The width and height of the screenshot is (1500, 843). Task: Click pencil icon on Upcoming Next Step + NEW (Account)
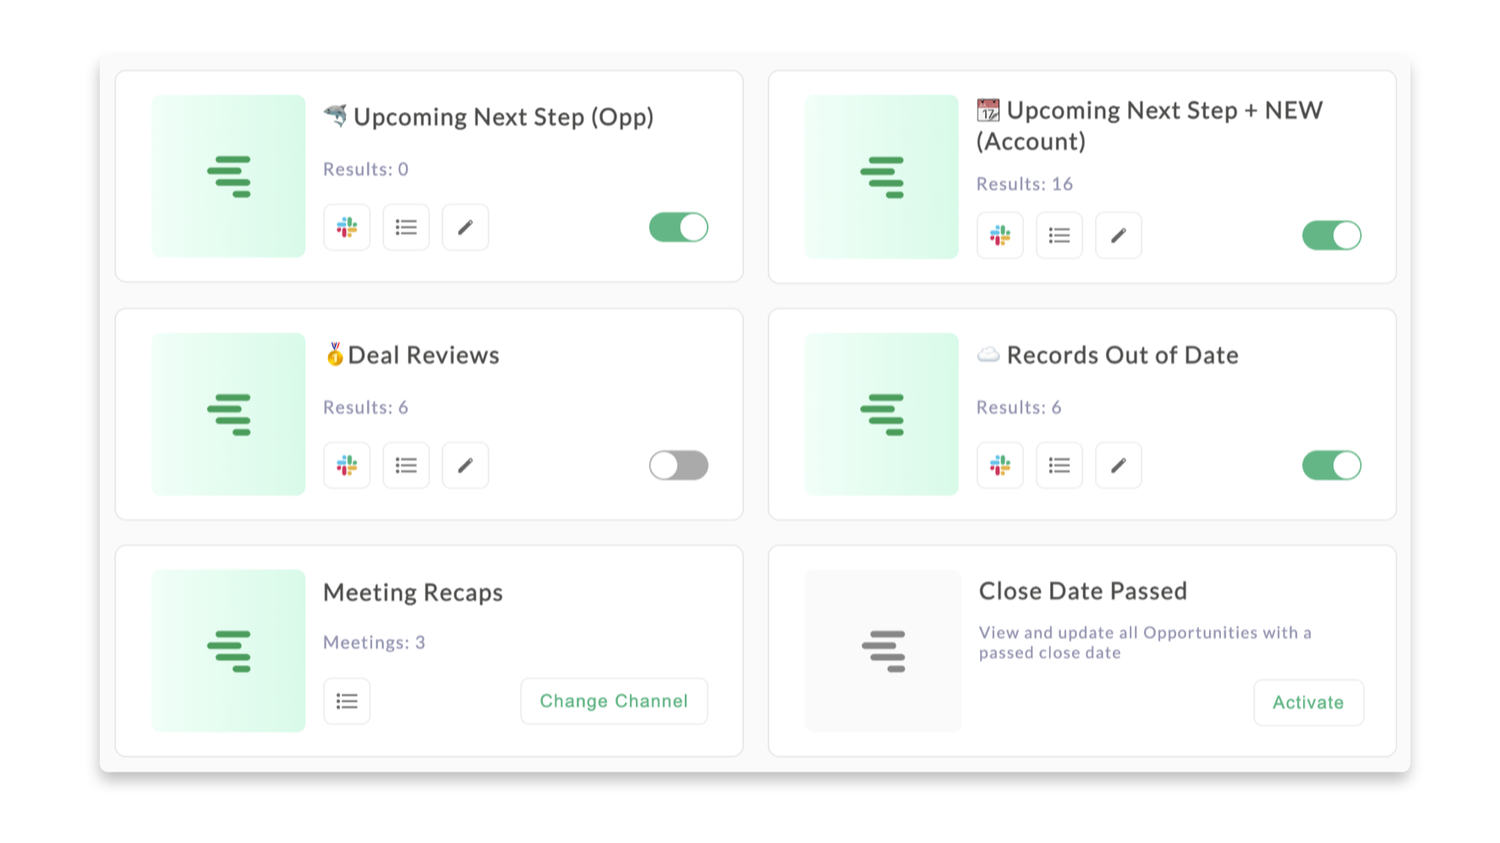(1118, 236)
